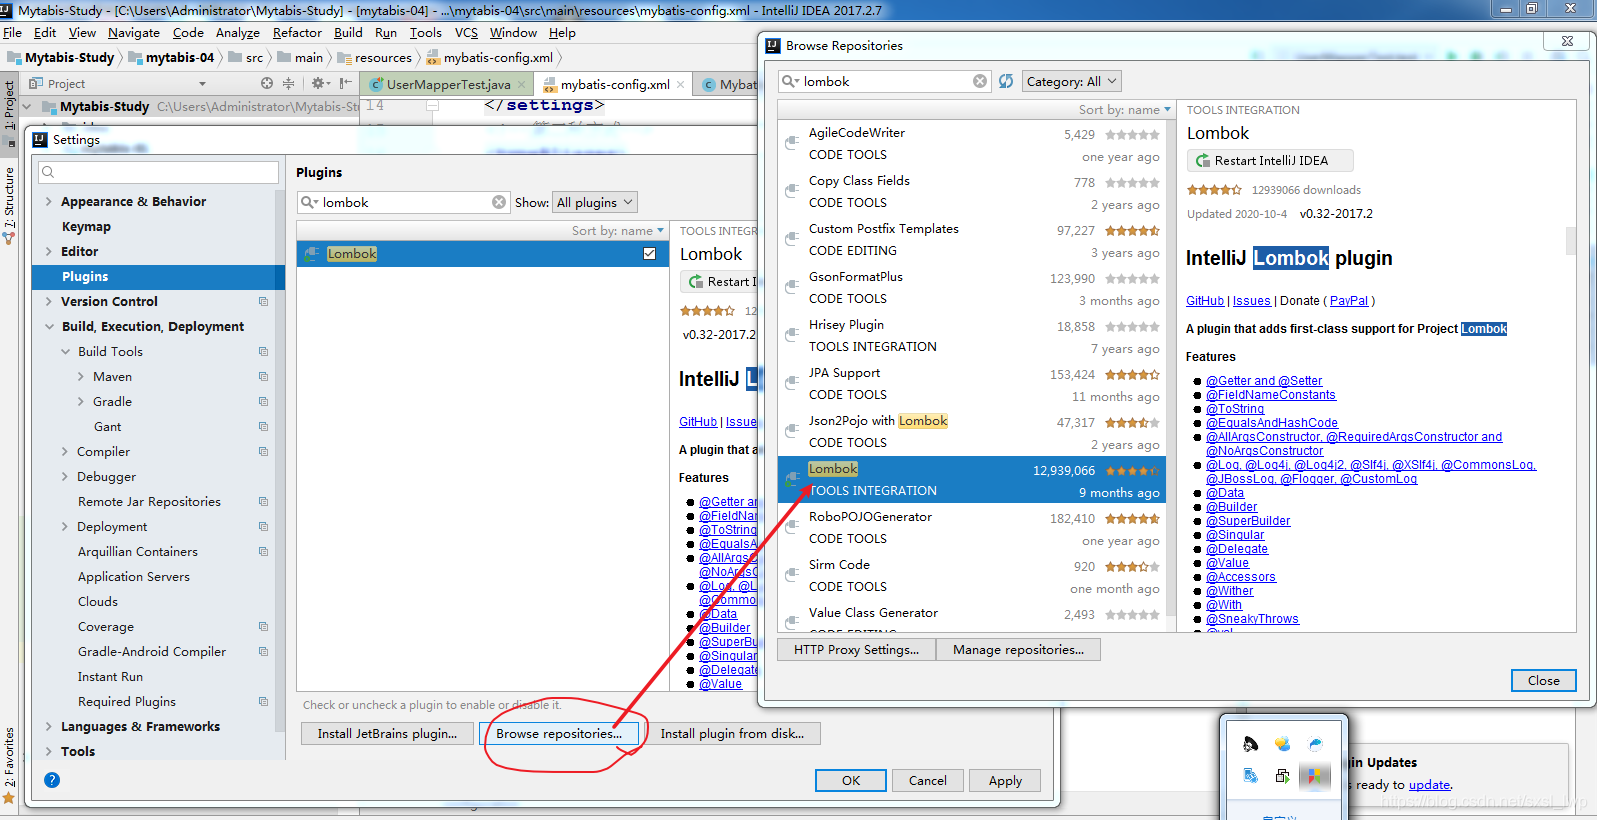Click the scroll-from-source target icon in Project panel

point(267,83)
